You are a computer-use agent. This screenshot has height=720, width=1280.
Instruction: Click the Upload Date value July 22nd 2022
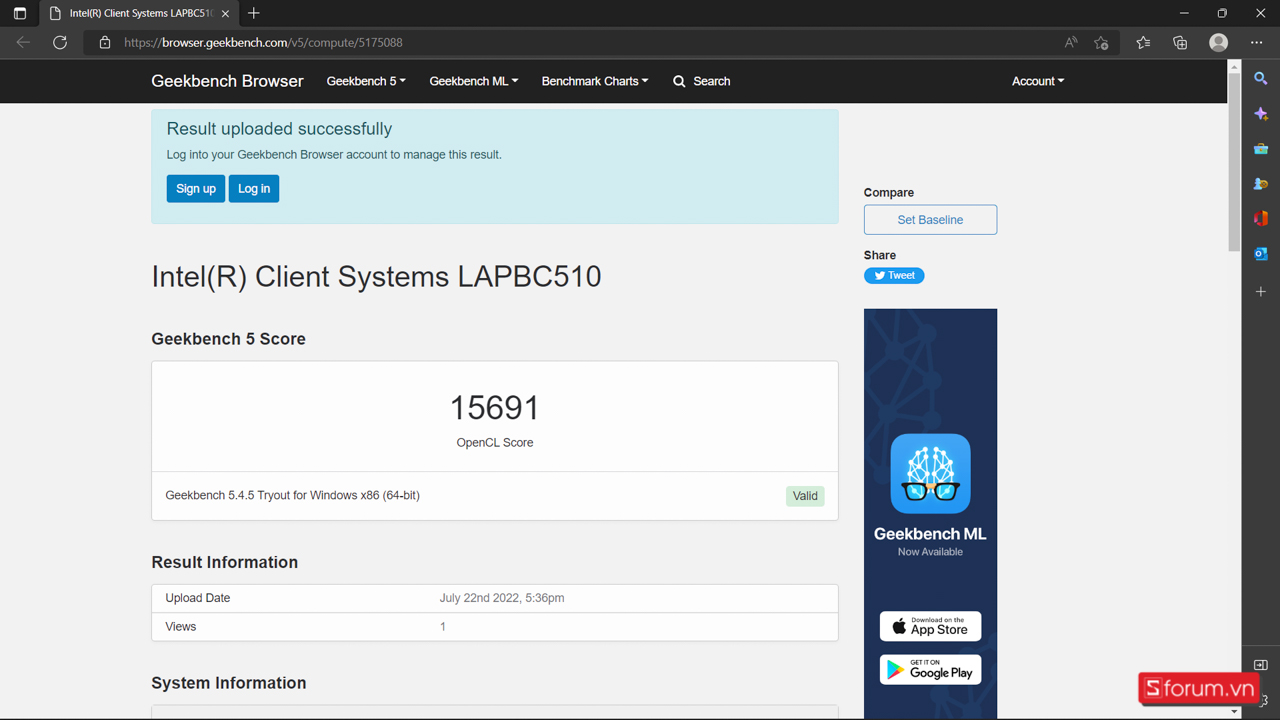click(502, 598)
